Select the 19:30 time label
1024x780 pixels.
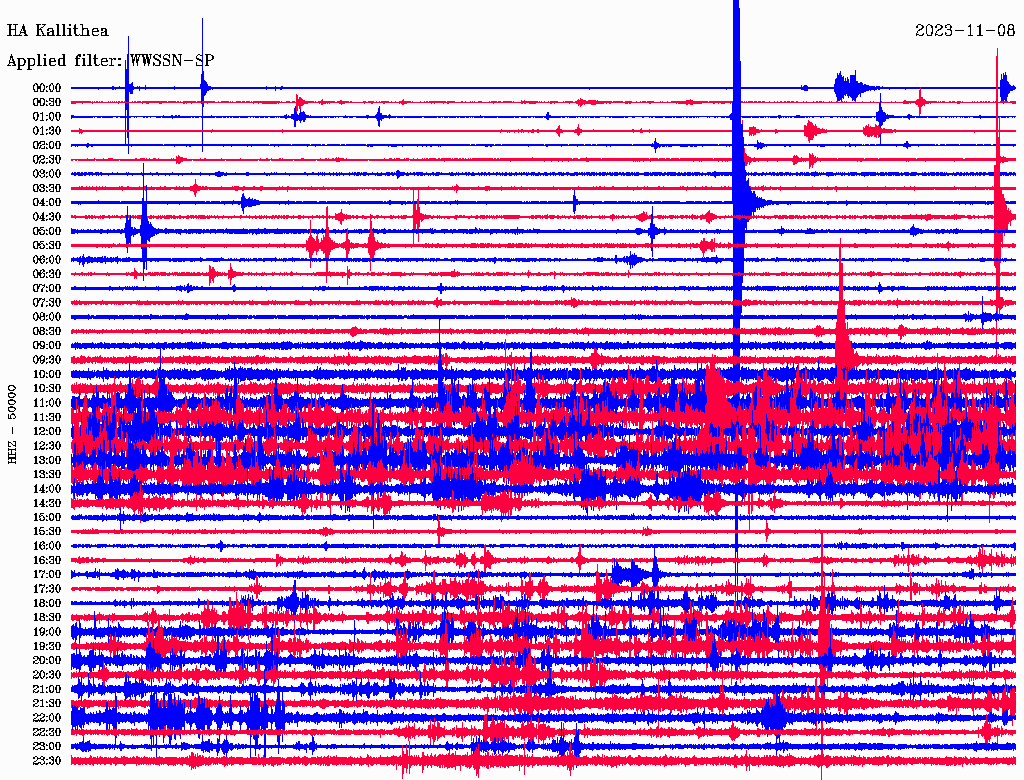47,646
